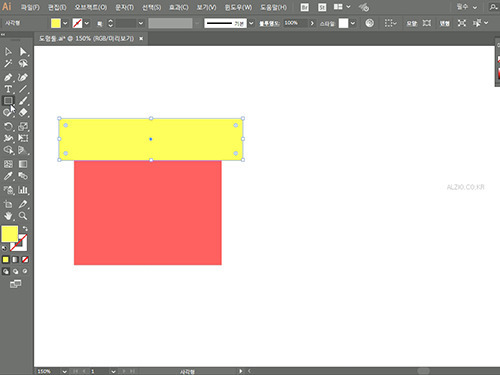Expand the opacity slider arrow next to 100%
The width and height of the screenshot is (500, 375).
click(x=312, y=23)
